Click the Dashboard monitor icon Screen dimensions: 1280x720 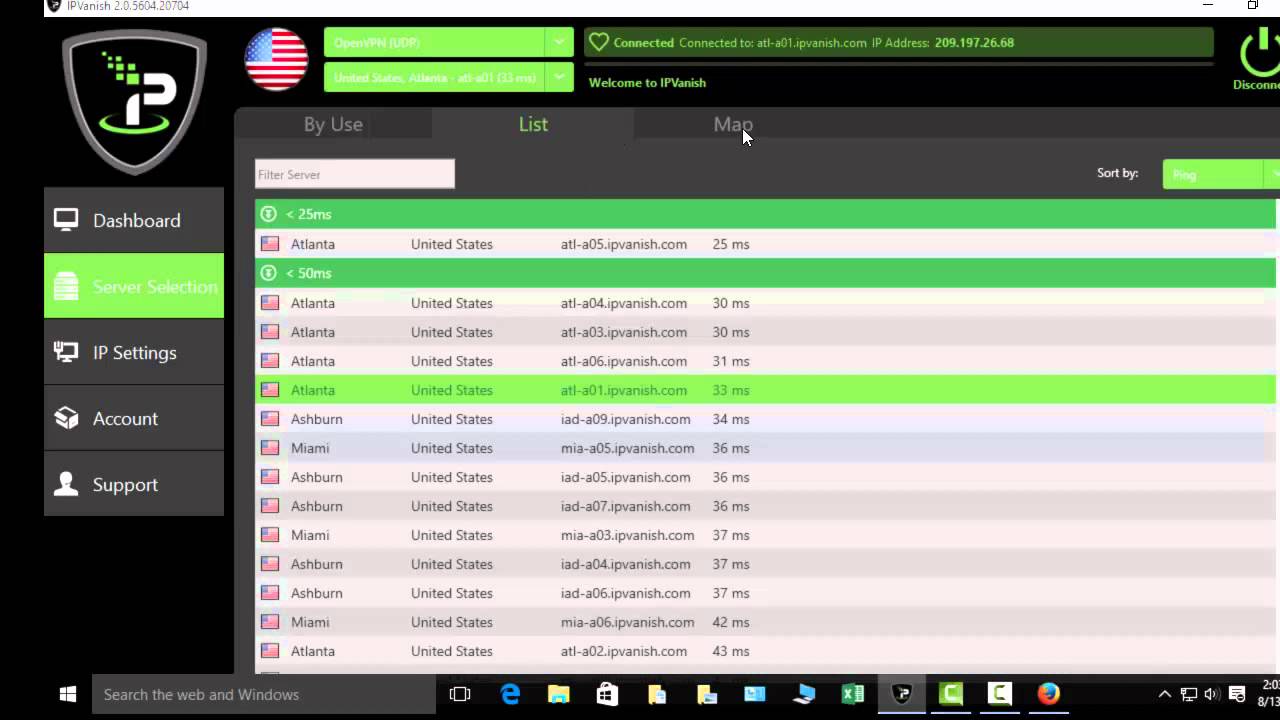pos(66,220)
